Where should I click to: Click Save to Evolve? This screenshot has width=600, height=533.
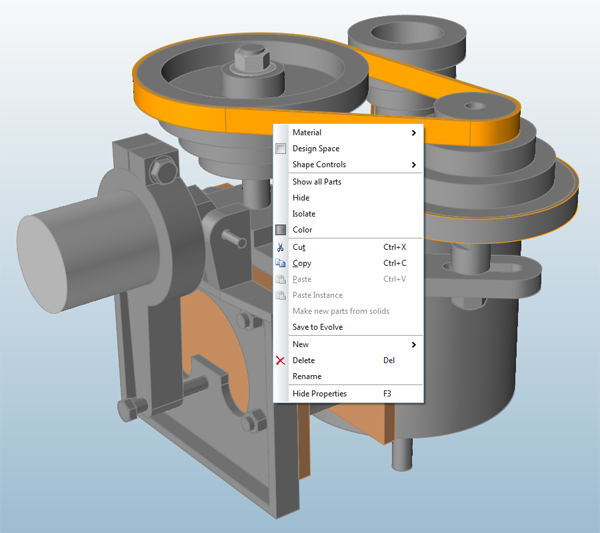pyautogui.click(x=318, y=327)
